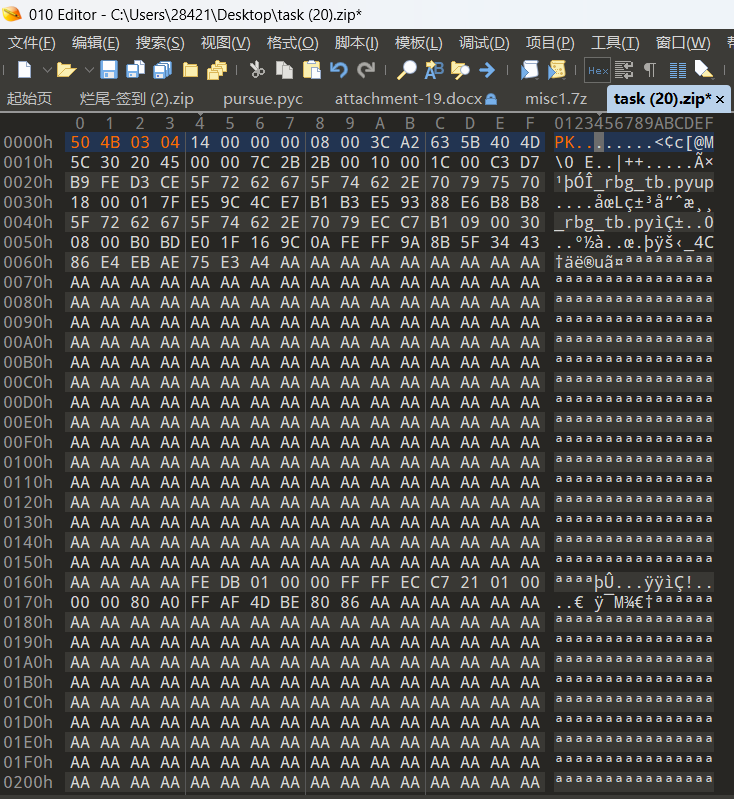Viewport: 734px width, 799px height.
Task: Click the '_rbg_tb.pyup' ASCII text in row 0020h
Action: pos(654,182)
